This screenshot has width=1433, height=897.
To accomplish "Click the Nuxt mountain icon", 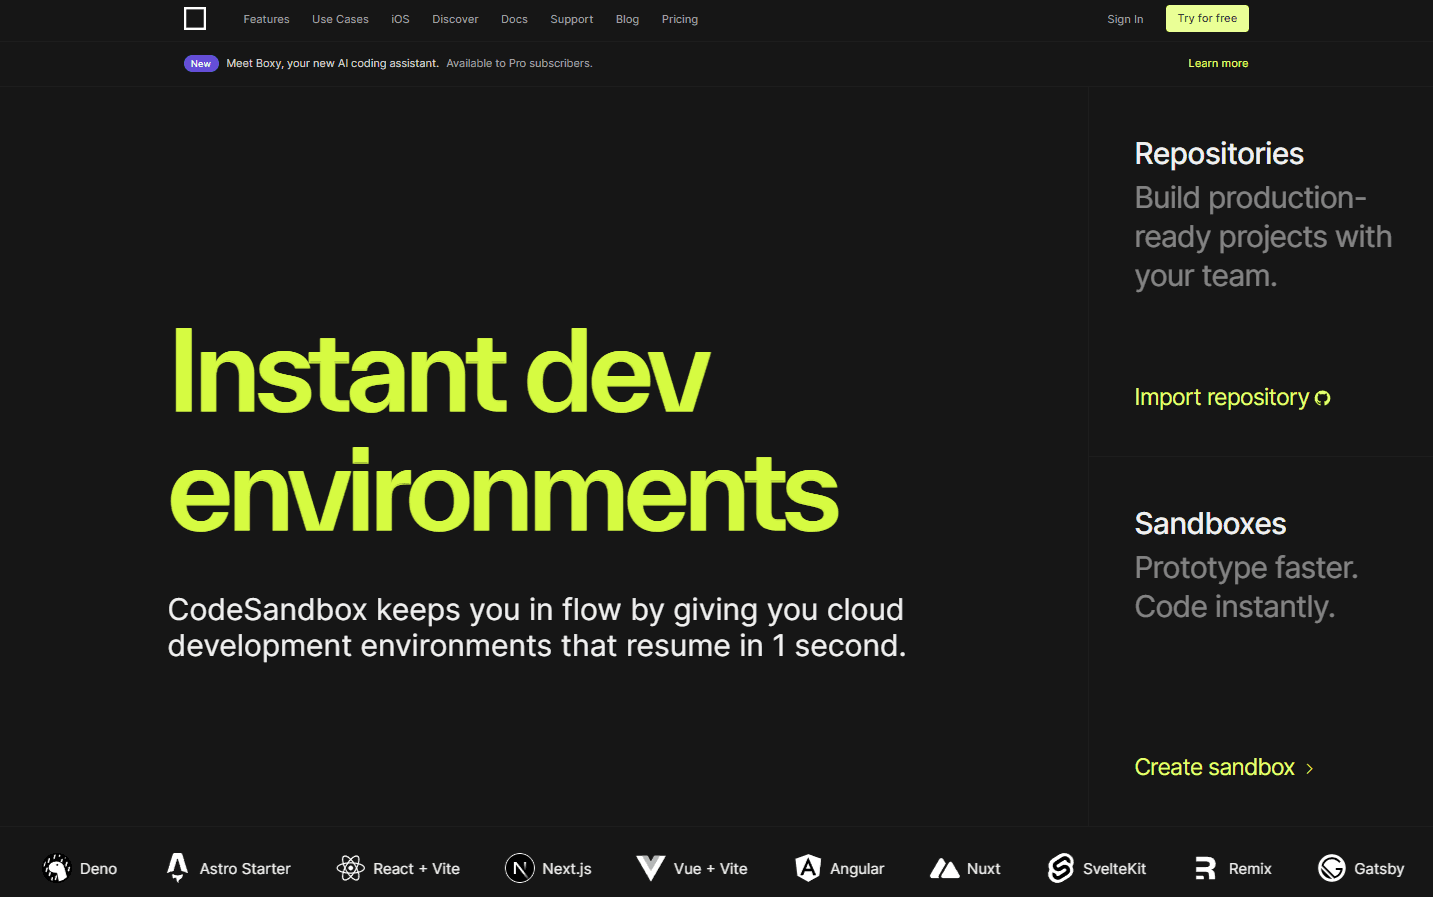I will [x=944, y=868].
